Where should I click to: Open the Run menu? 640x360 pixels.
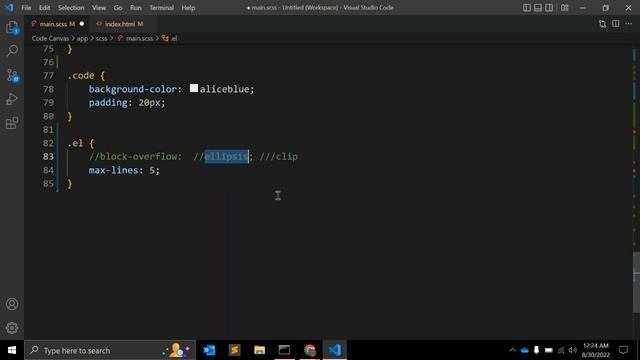[x=136, y=8]
